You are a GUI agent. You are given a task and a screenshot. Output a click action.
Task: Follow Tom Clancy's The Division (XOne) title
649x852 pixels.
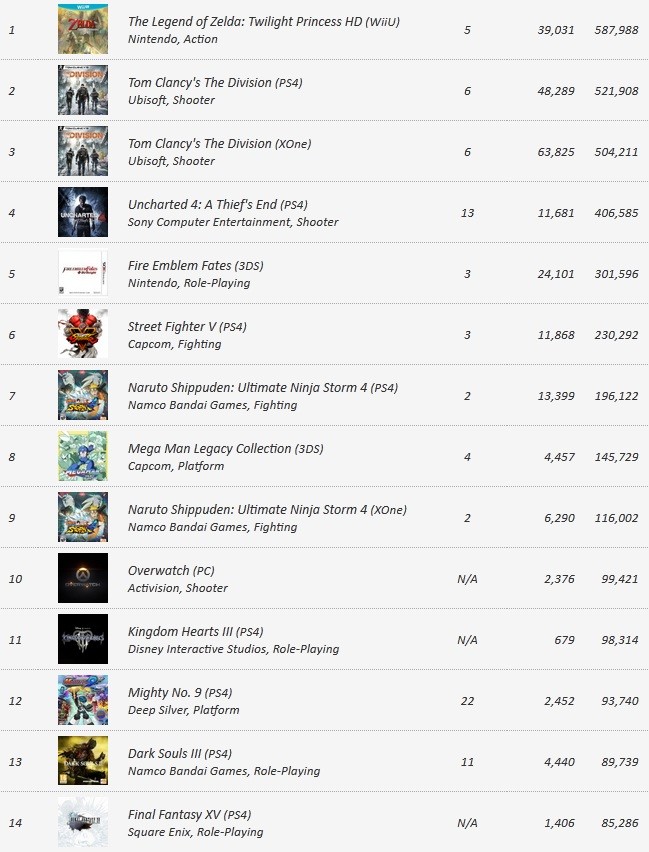coord(220,143)
